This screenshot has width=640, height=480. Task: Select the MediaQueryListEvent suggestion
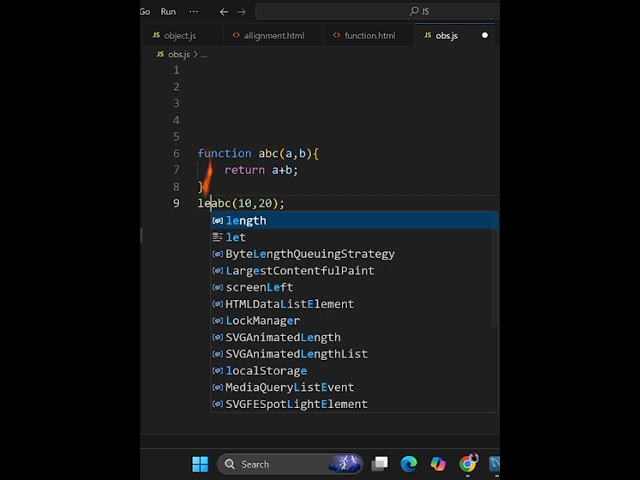coord(354,387)
